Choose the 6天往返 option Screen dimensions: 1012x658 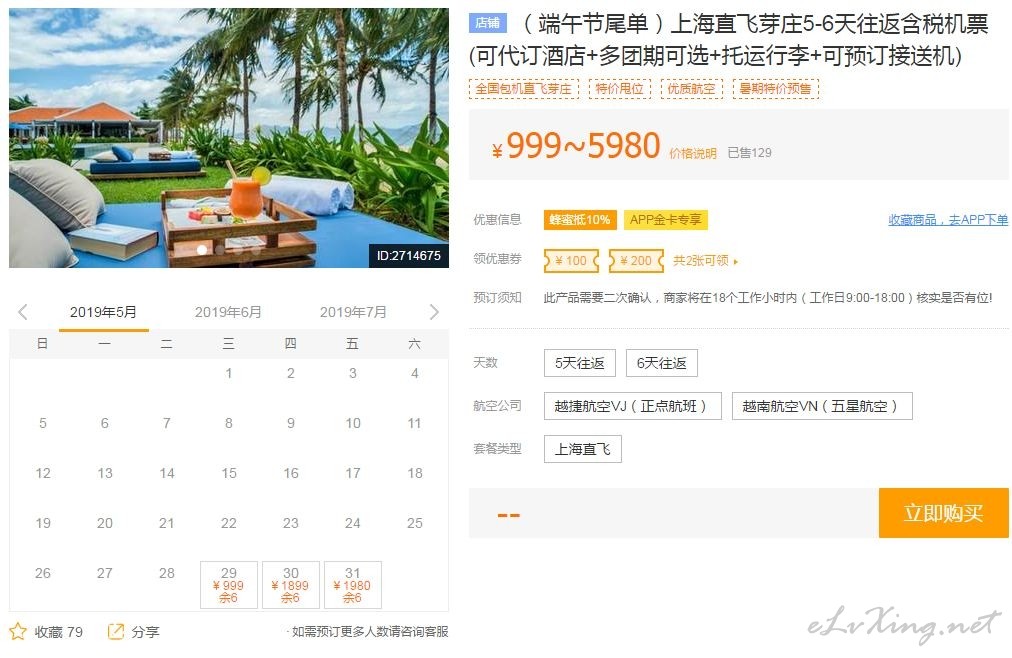click(662, 363)
